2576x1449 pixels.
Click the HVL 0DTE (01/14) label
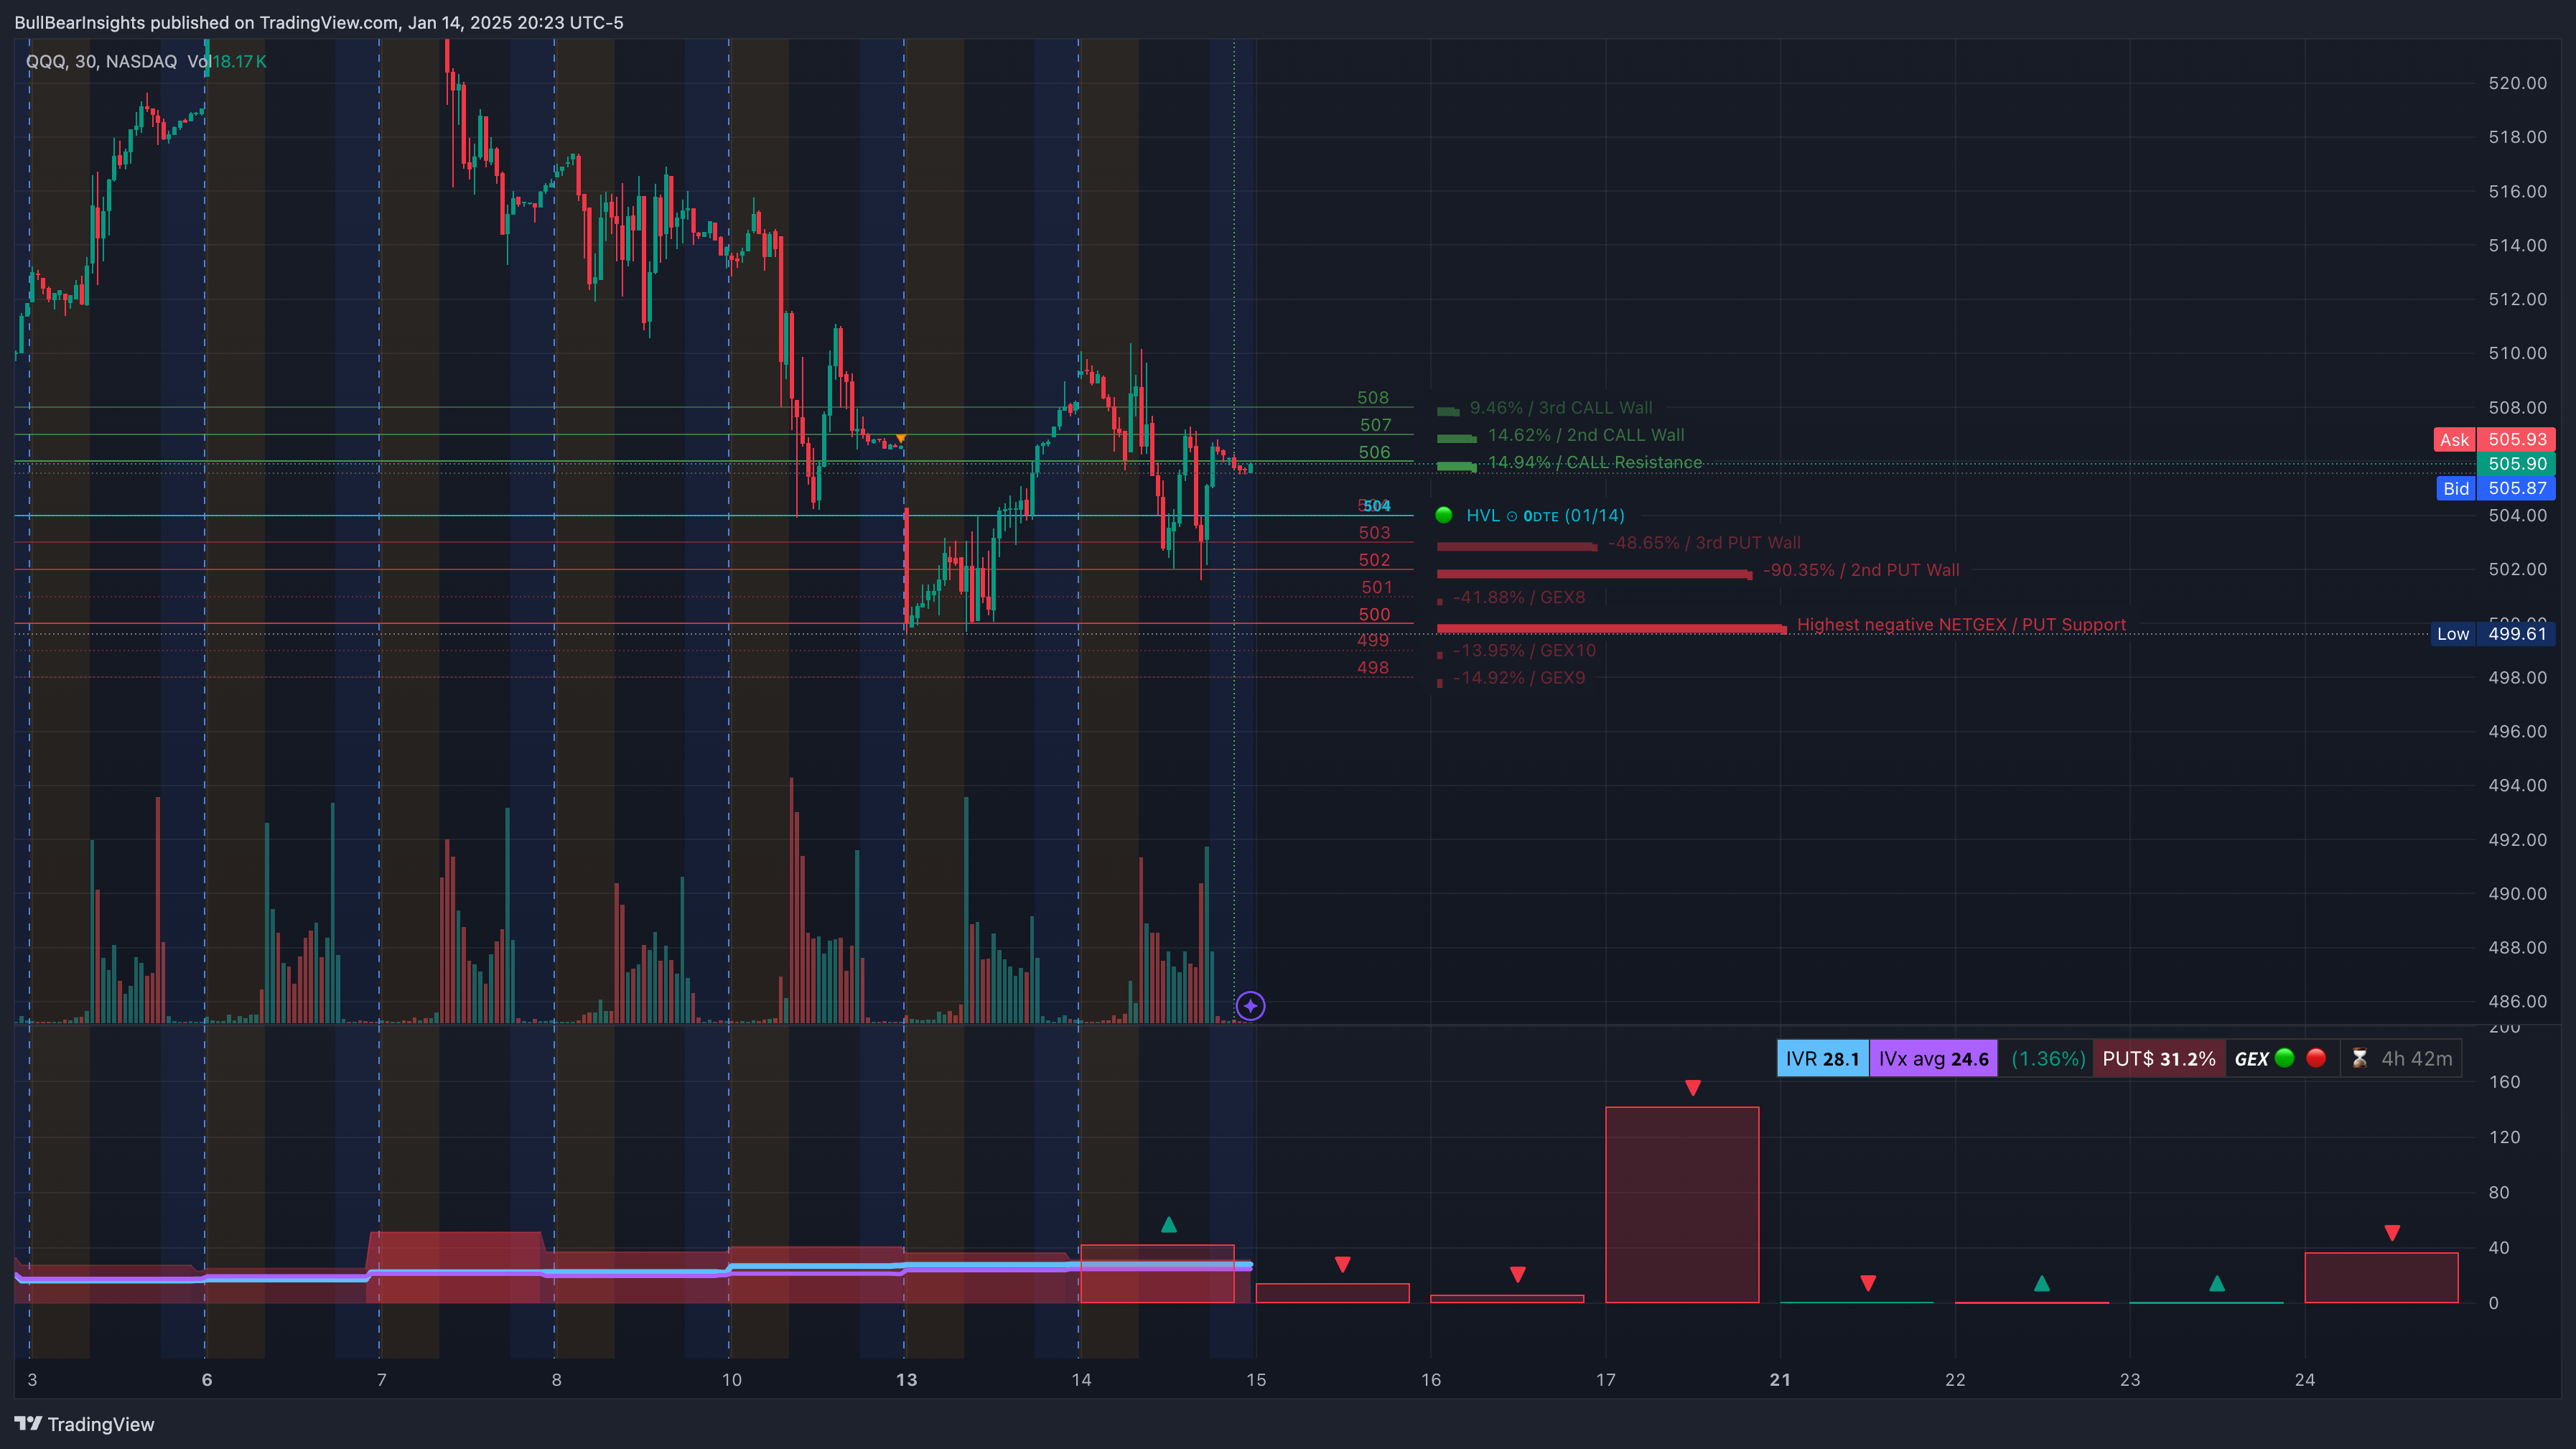coord(1545,515)
